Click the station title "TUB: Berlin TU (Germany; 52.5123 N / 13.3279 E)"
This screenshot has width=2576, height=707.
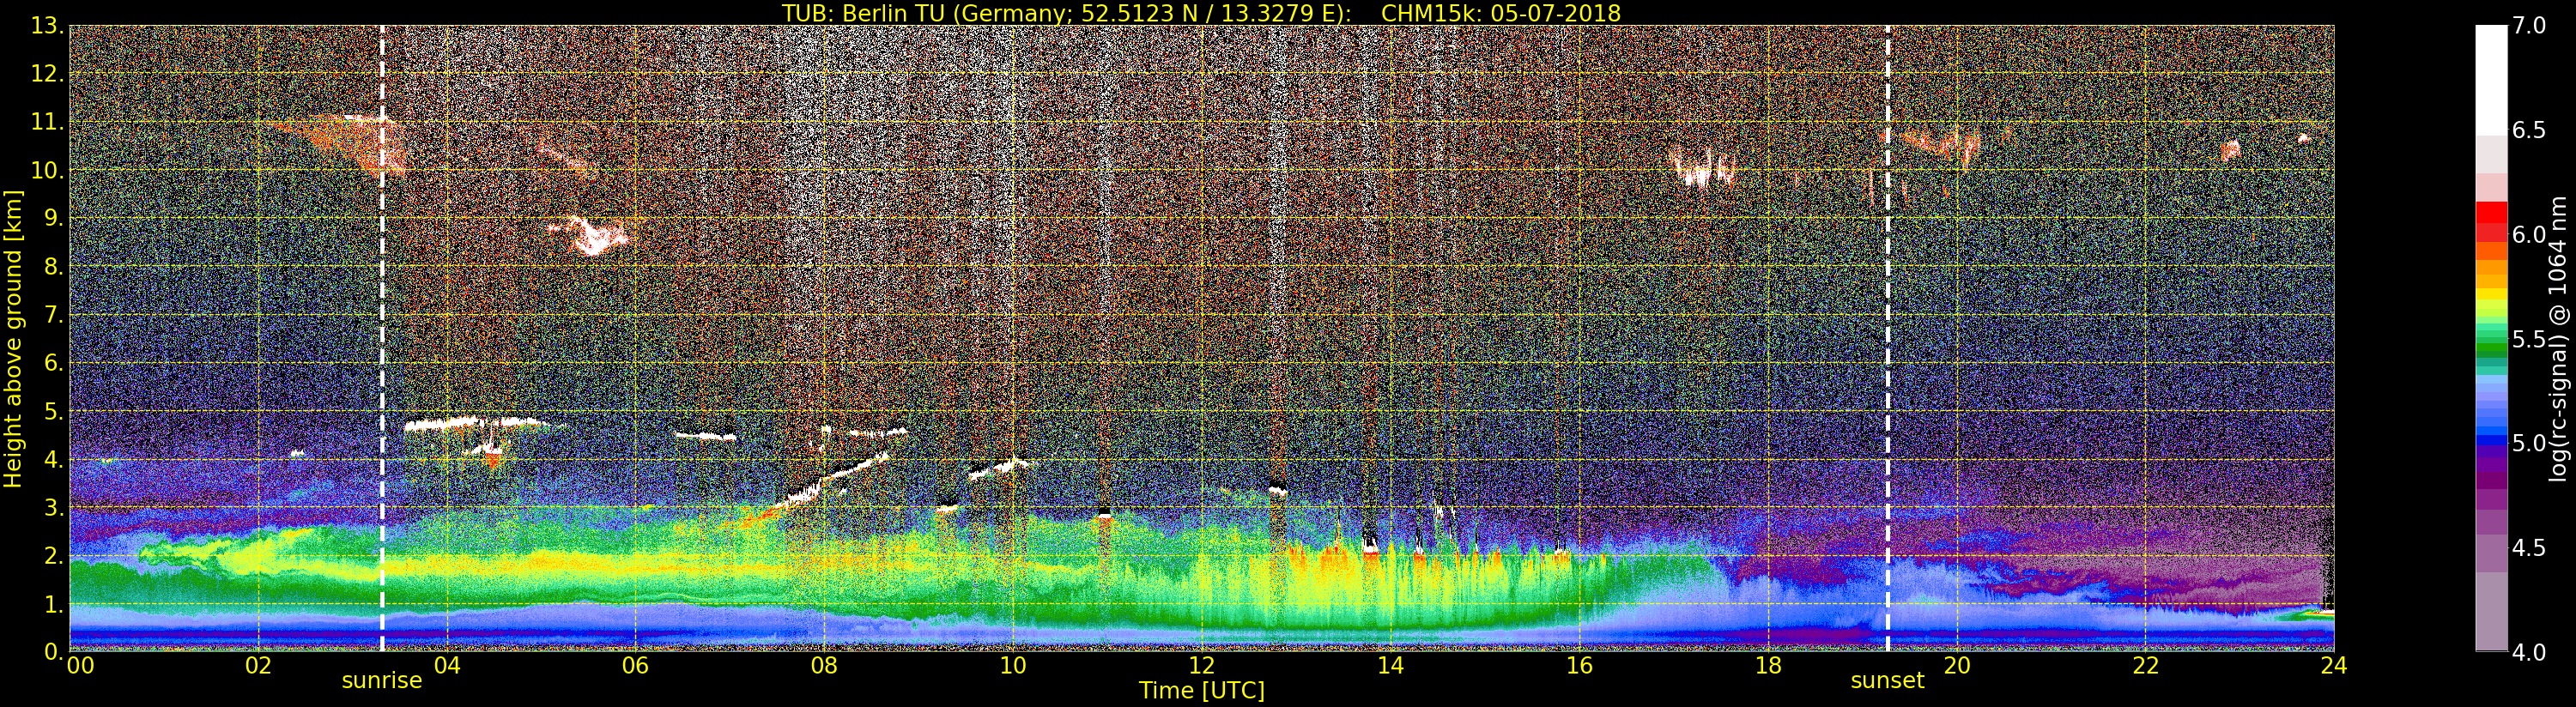[x=1066, y=13]
